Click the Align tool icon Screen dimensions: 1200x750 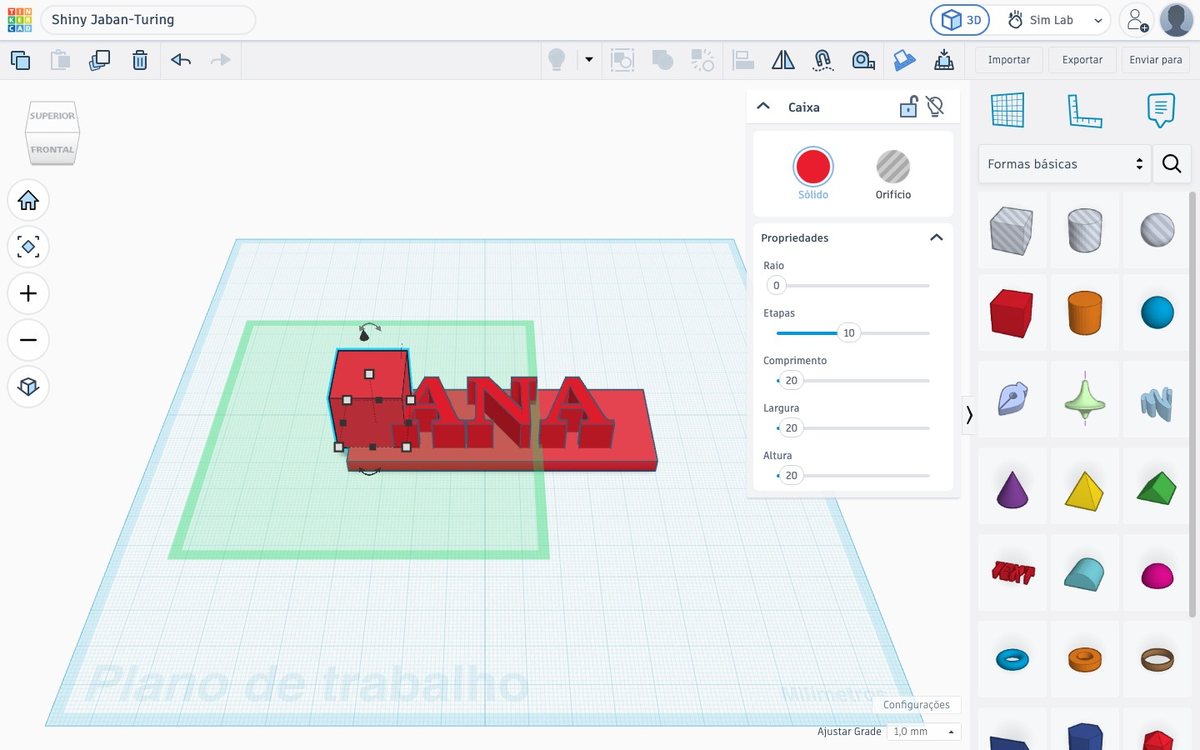pos(743,60)
